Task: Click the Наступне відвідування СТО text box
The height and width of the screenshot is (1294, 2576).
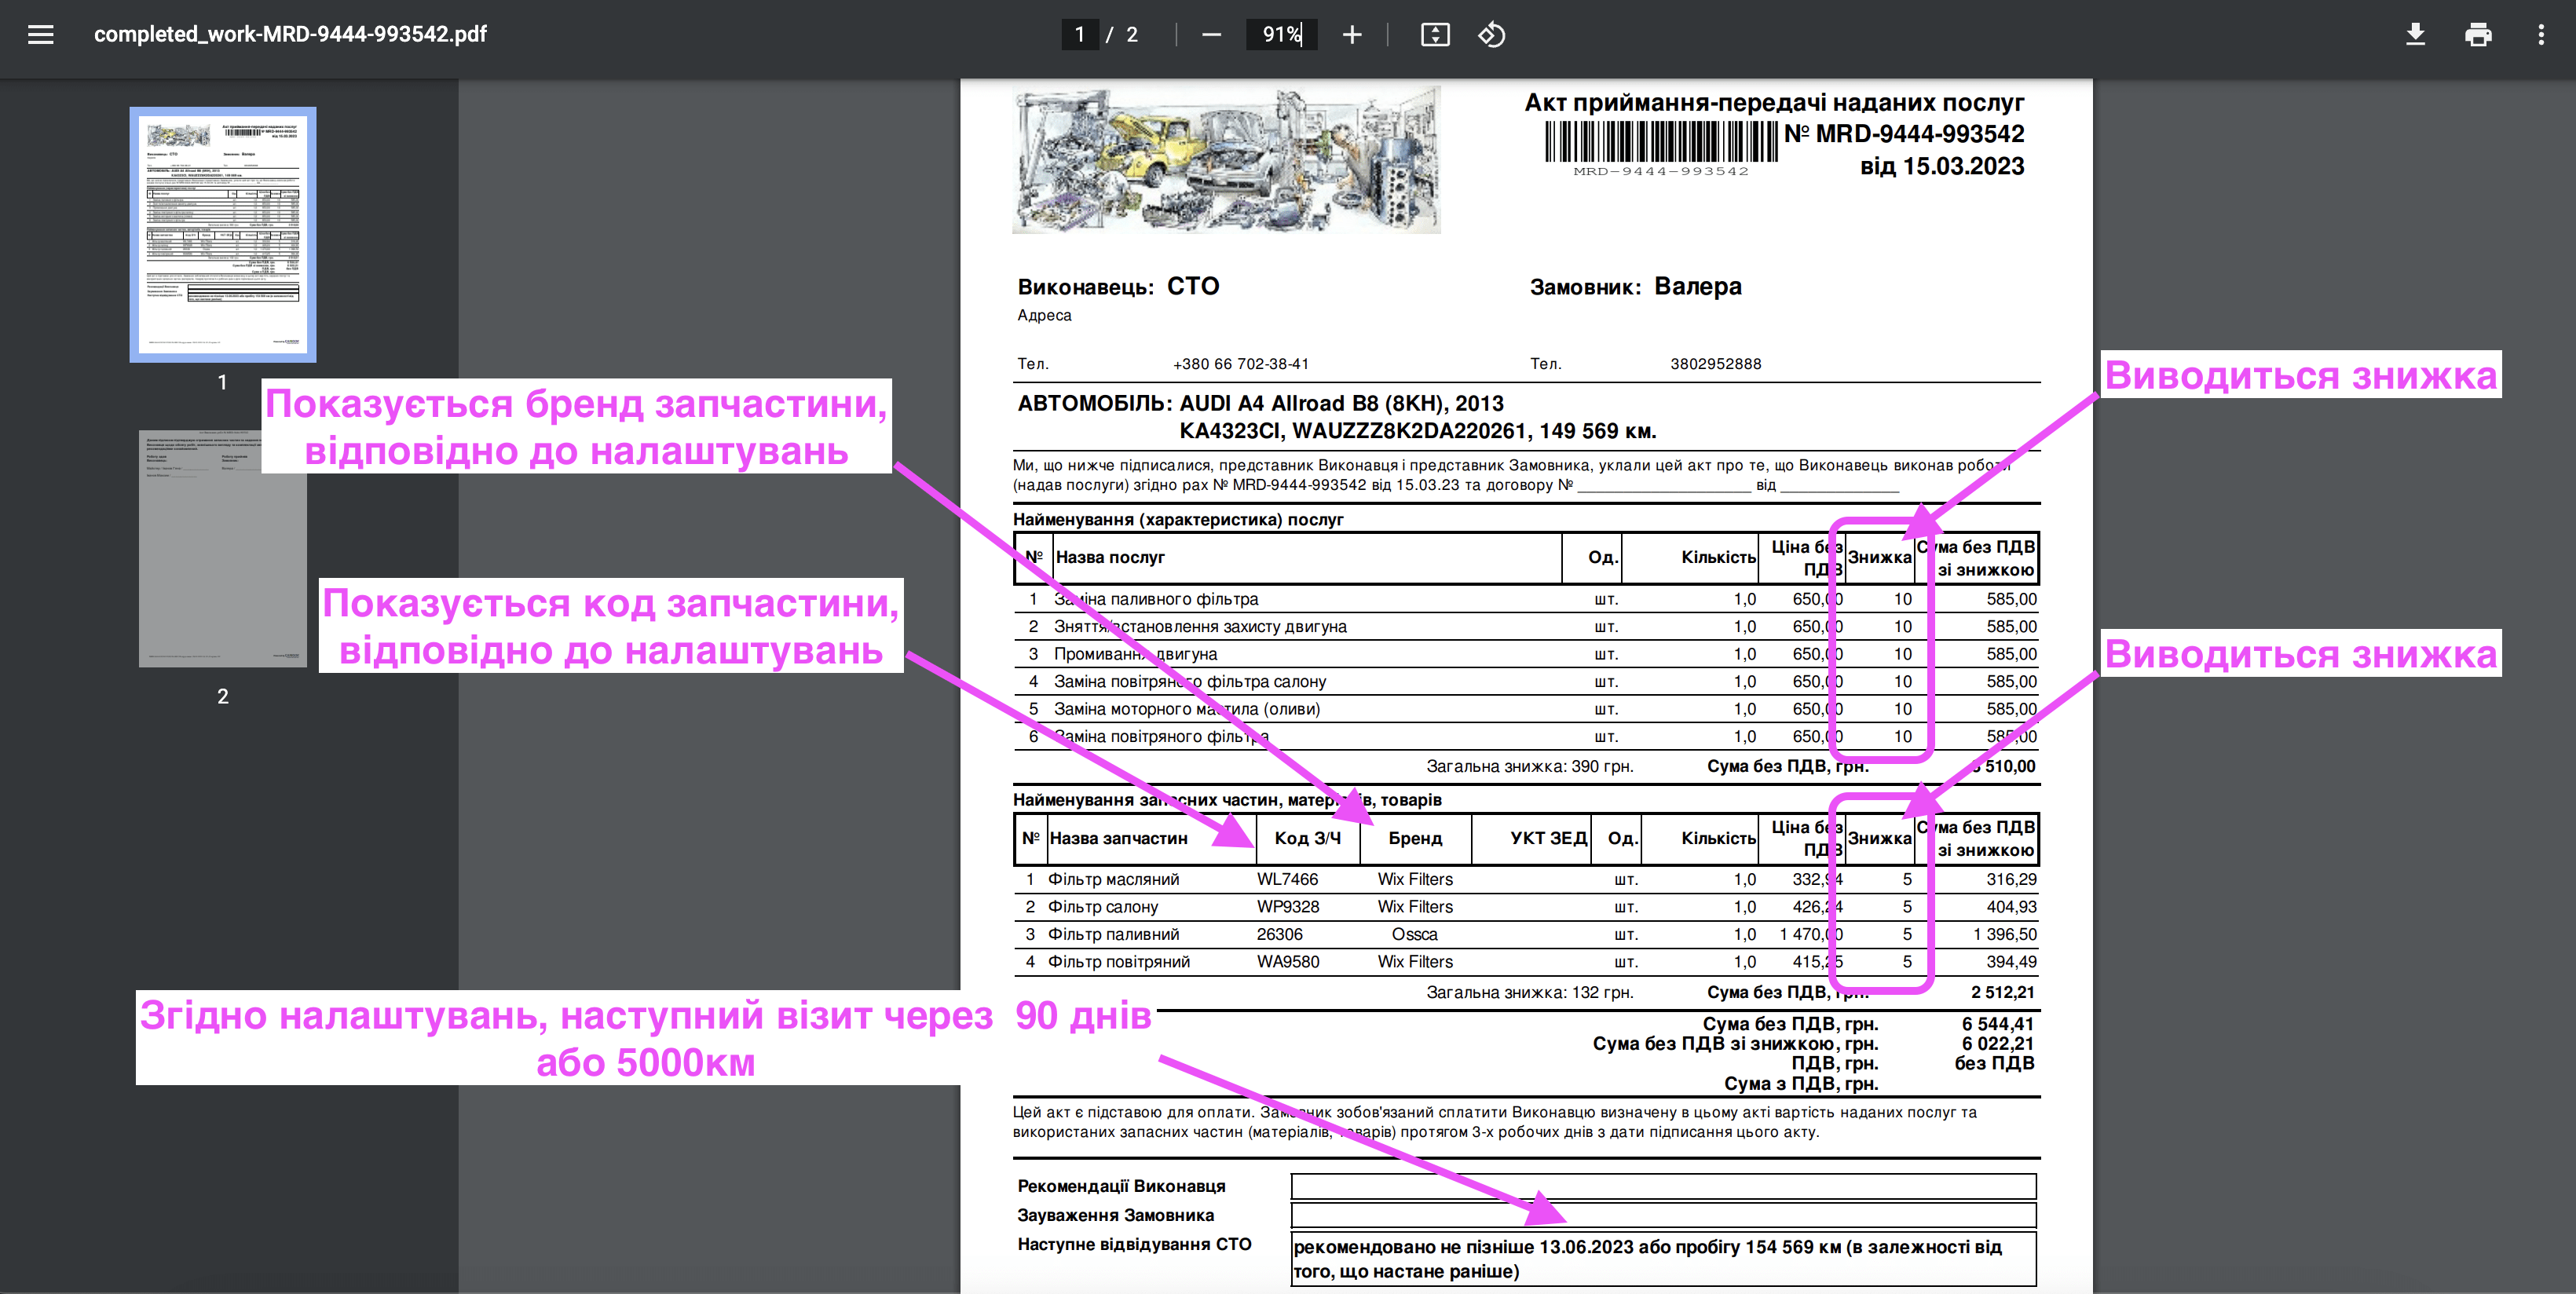Action: 1662,1258
